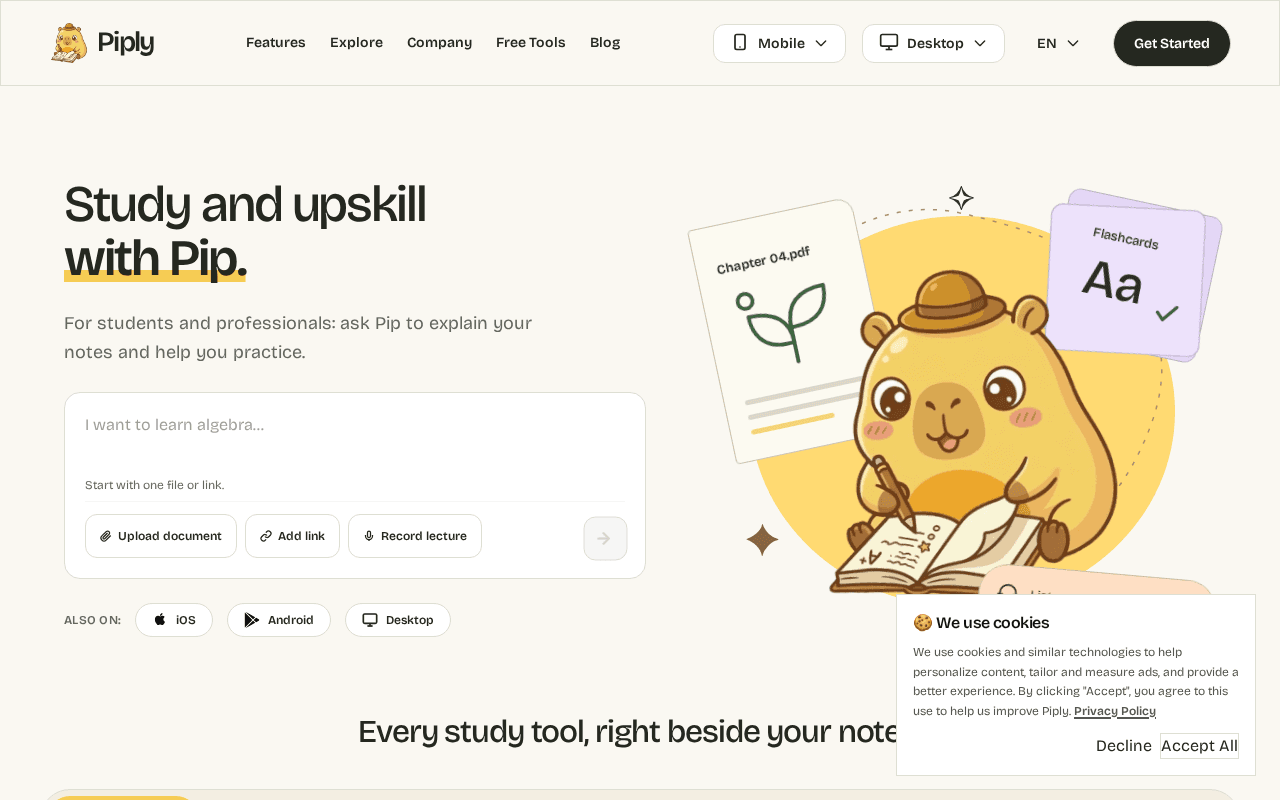Open the Features menu

[276, 43]
